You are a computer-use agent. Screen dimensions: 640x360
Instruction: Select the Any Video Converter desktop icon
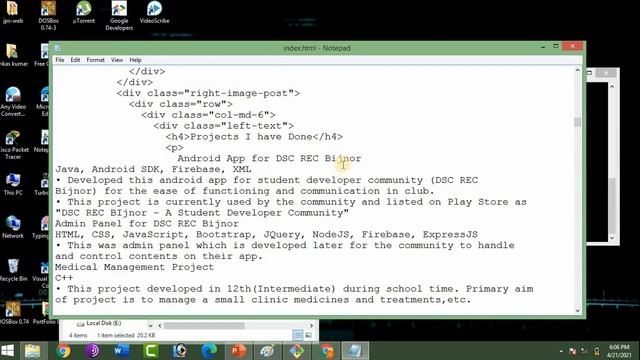(x=13, y=102)
